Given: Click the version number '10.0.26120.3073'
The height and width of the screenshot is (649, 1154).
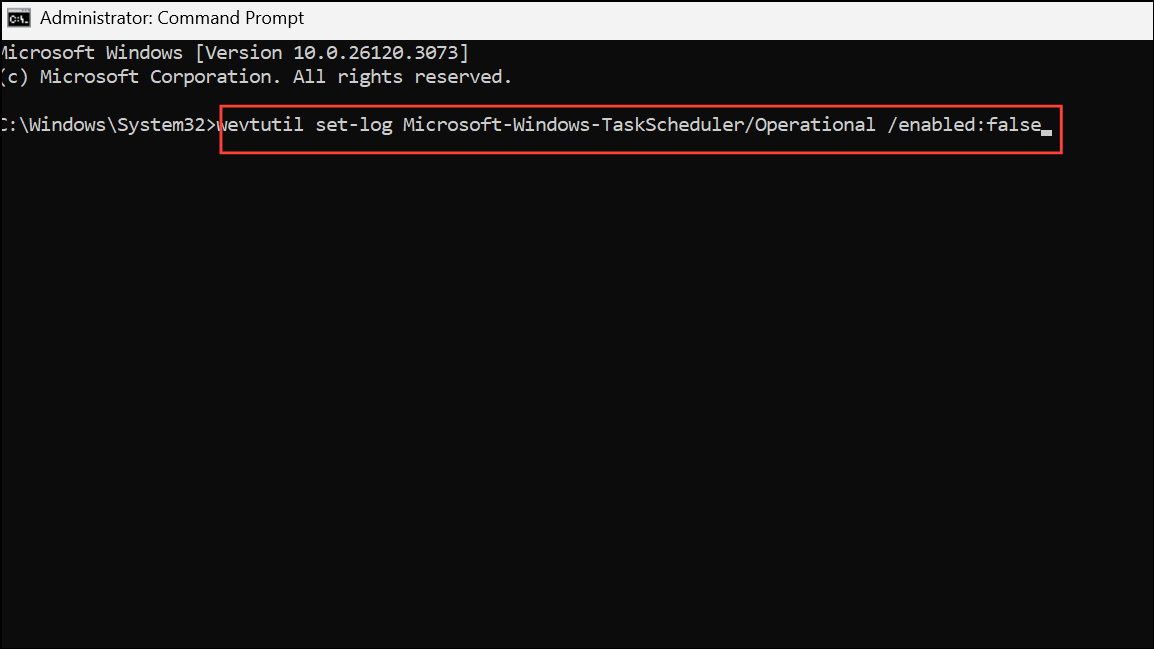Looking at the screenshot, I should [x=375, y=53].
